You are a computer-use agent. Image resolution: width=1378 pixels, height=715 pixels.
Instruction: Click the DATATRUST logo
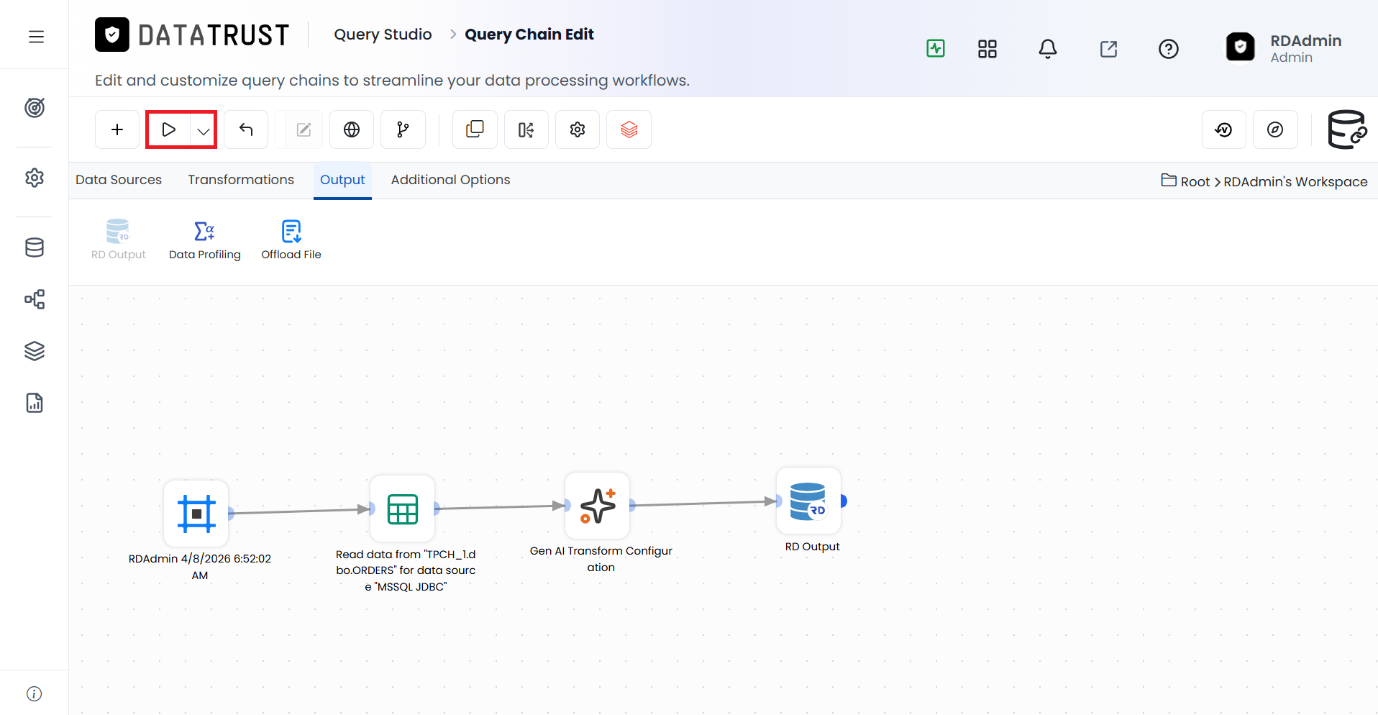192,35
